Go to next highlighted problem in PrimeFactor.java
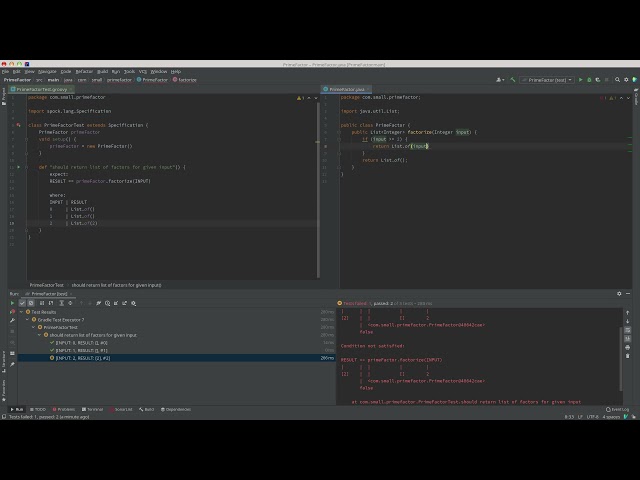This screenshot has width=640, height=480. point(628,98)
